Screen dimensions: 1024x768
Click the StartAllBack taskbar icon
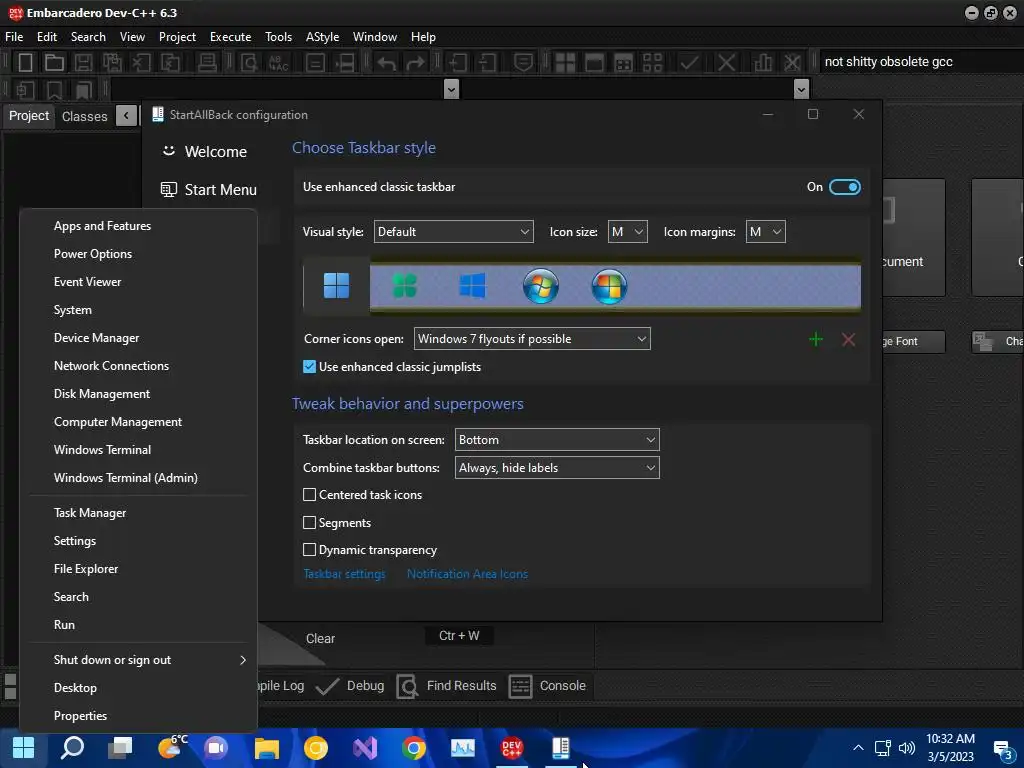tap(561, 748)
